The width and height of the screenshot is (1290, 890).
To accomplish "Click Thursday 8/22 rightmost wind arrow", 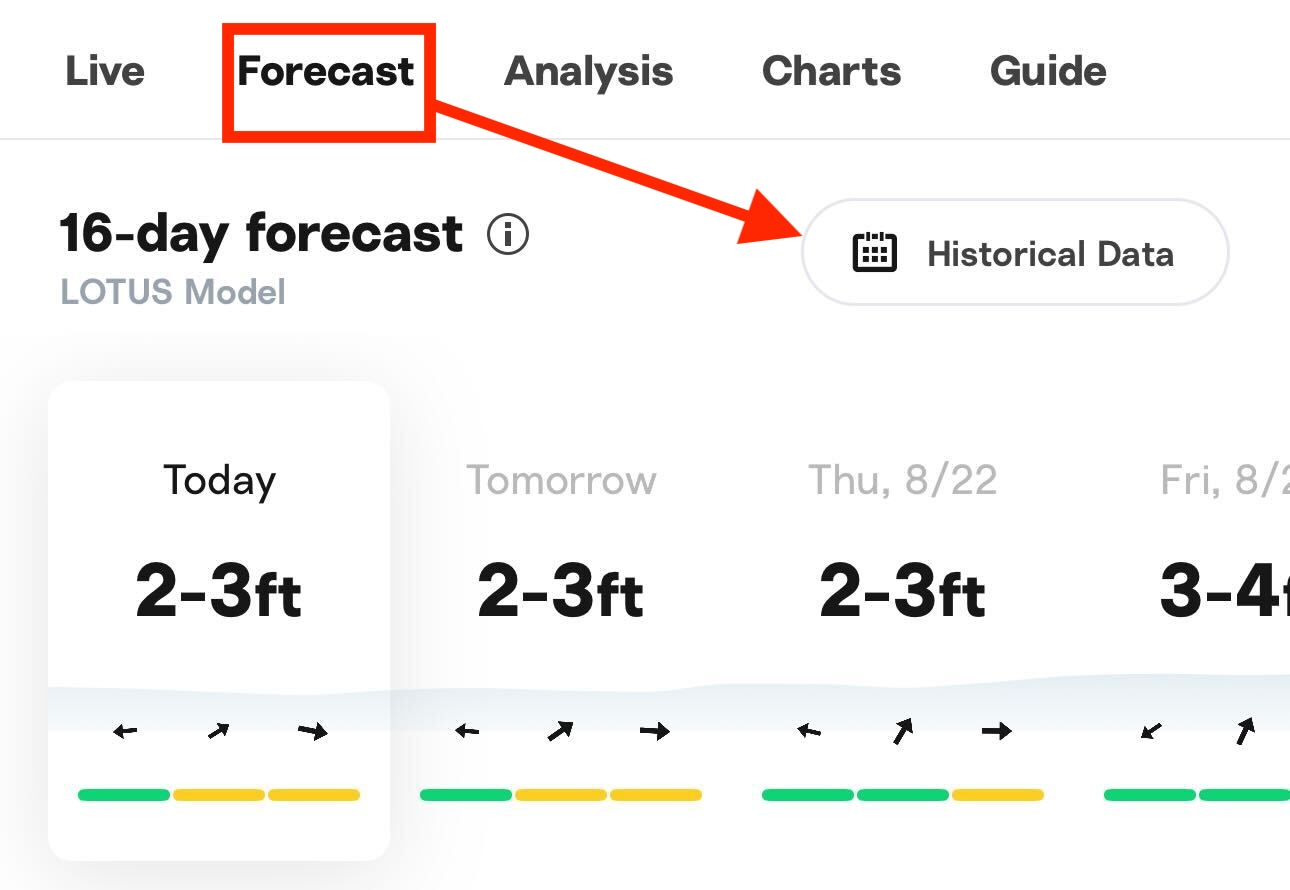I will click(x=997, y=732).
